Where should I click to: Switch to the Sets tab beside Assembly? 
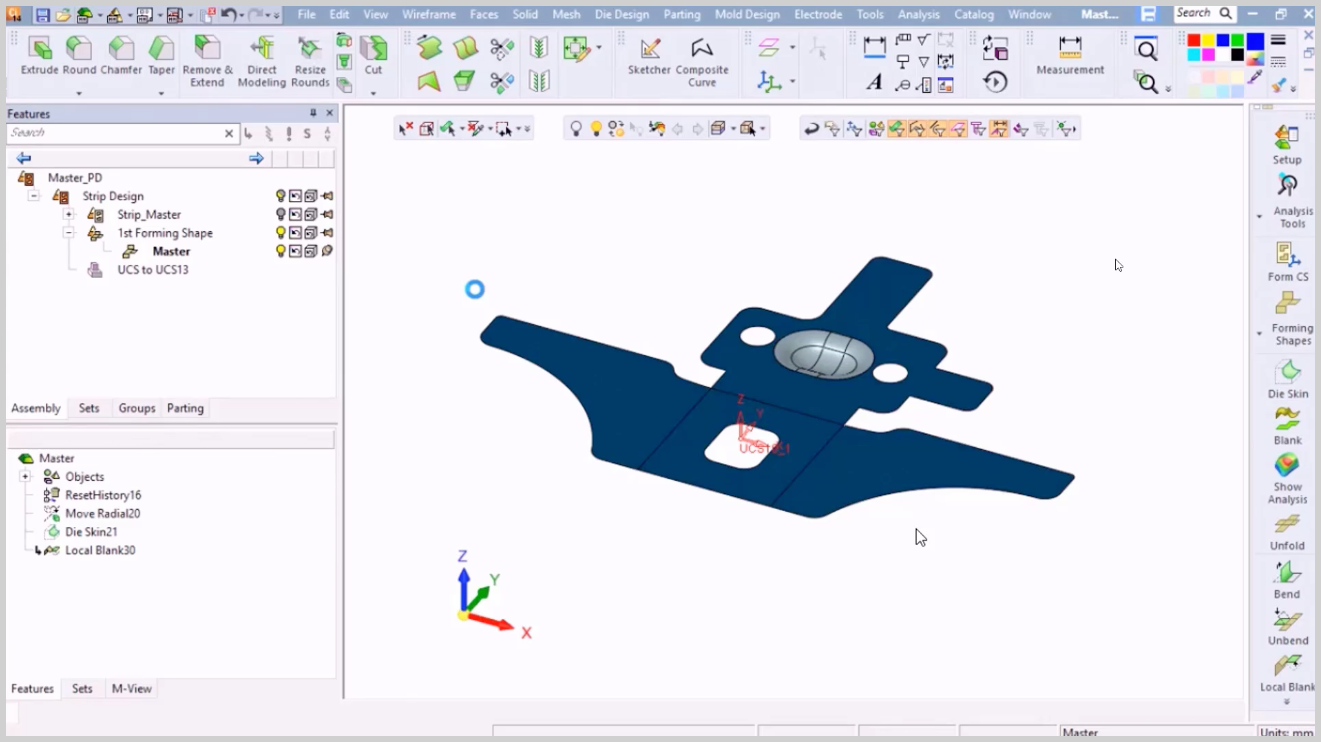point(89,408)
